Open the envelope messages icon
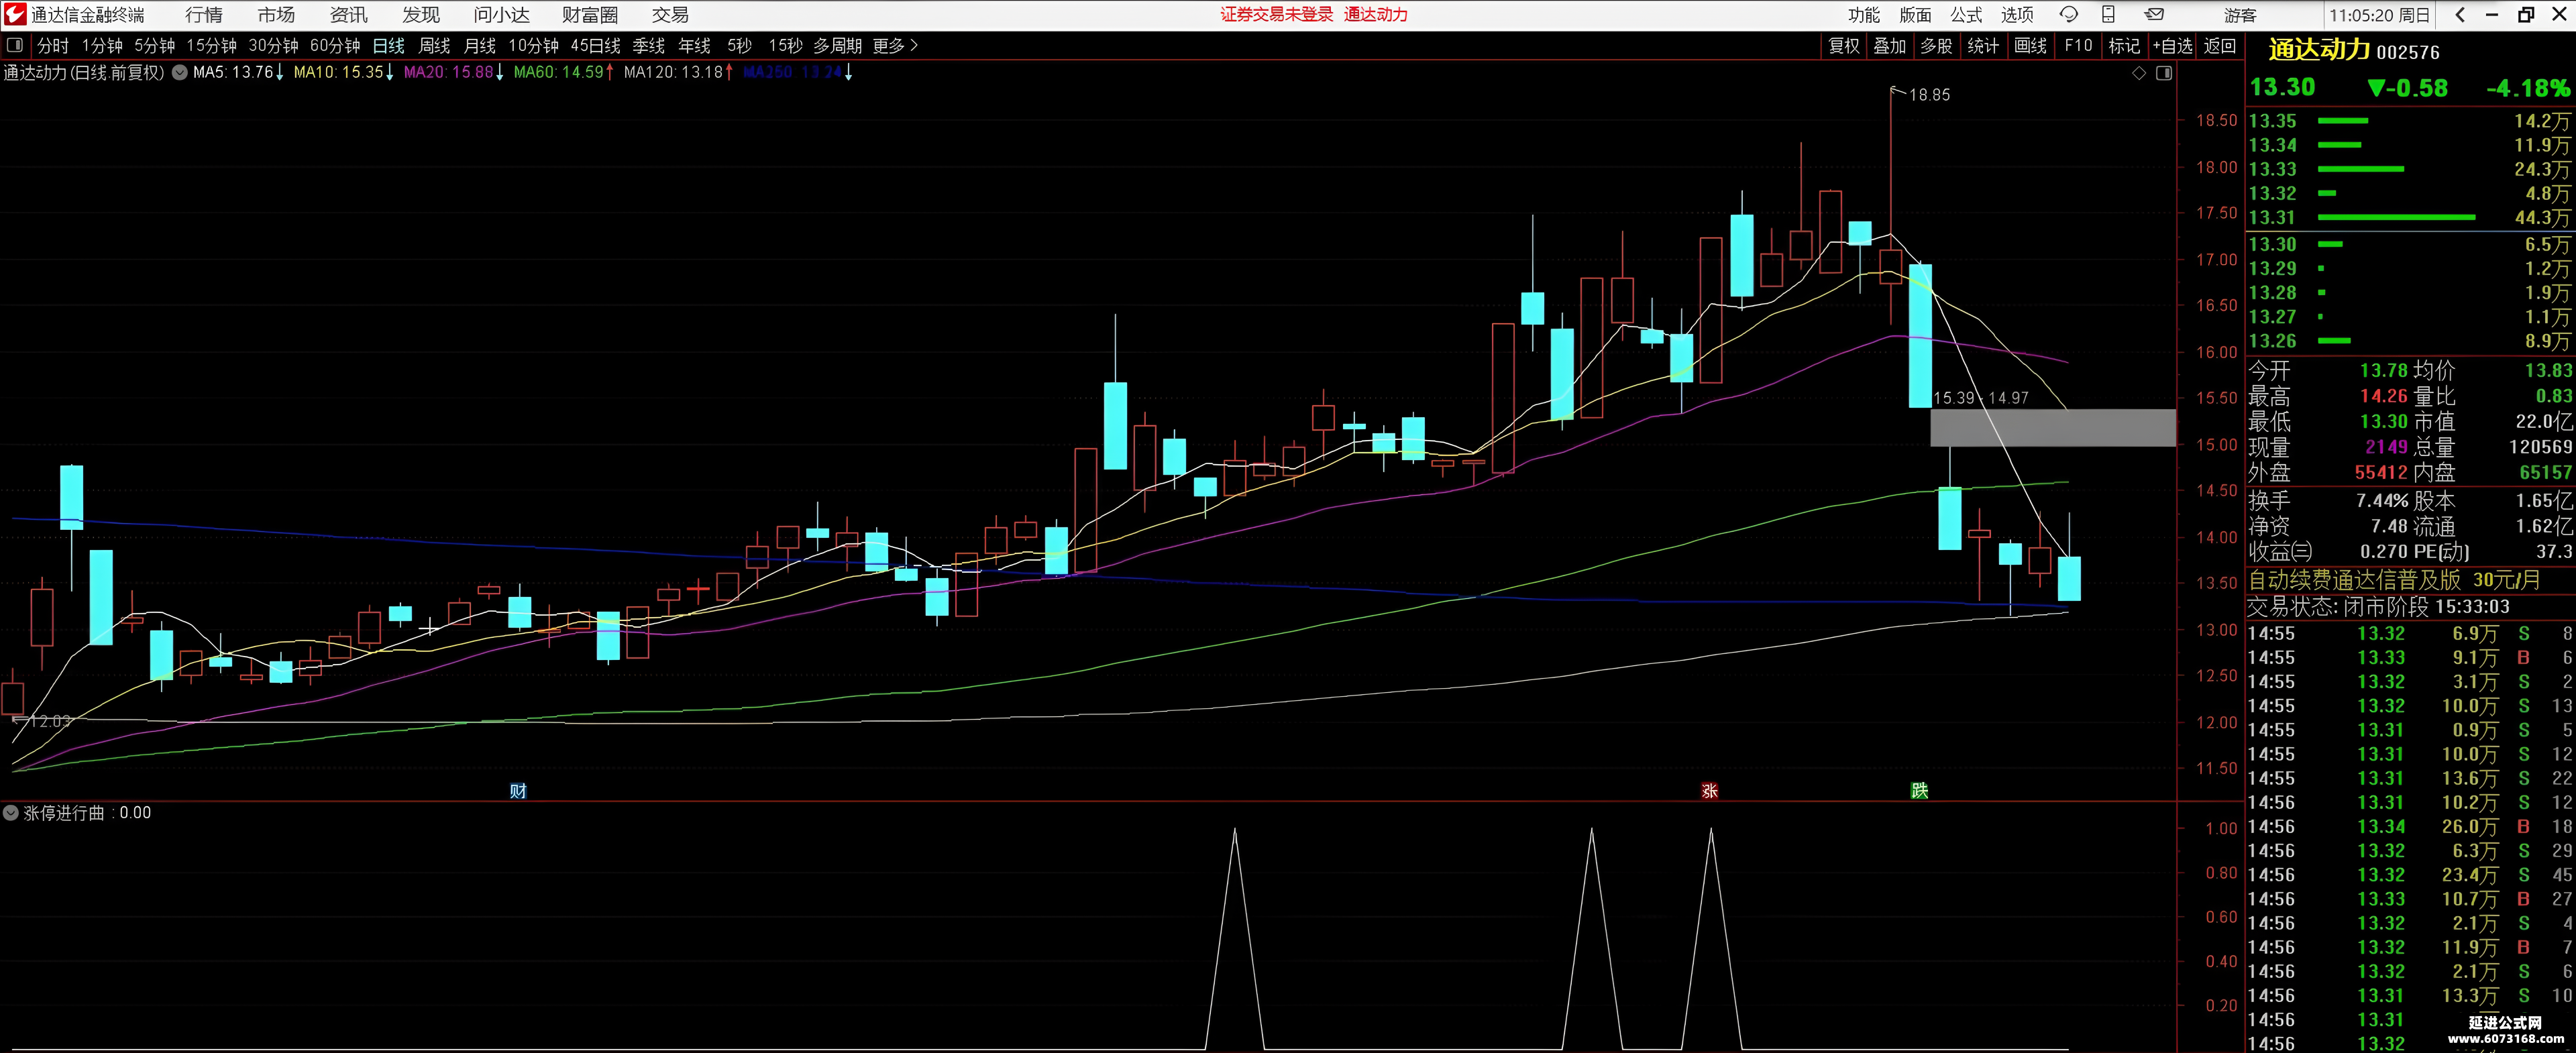2576x1053 pixels. [x=2155, y=15]
